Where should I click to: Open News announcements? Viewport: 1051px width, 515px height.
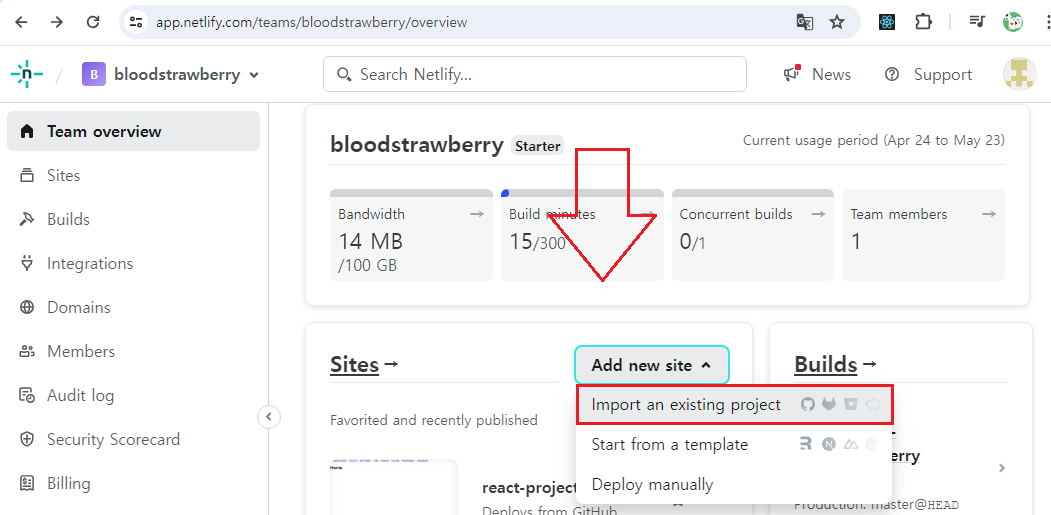click(817, 74)
